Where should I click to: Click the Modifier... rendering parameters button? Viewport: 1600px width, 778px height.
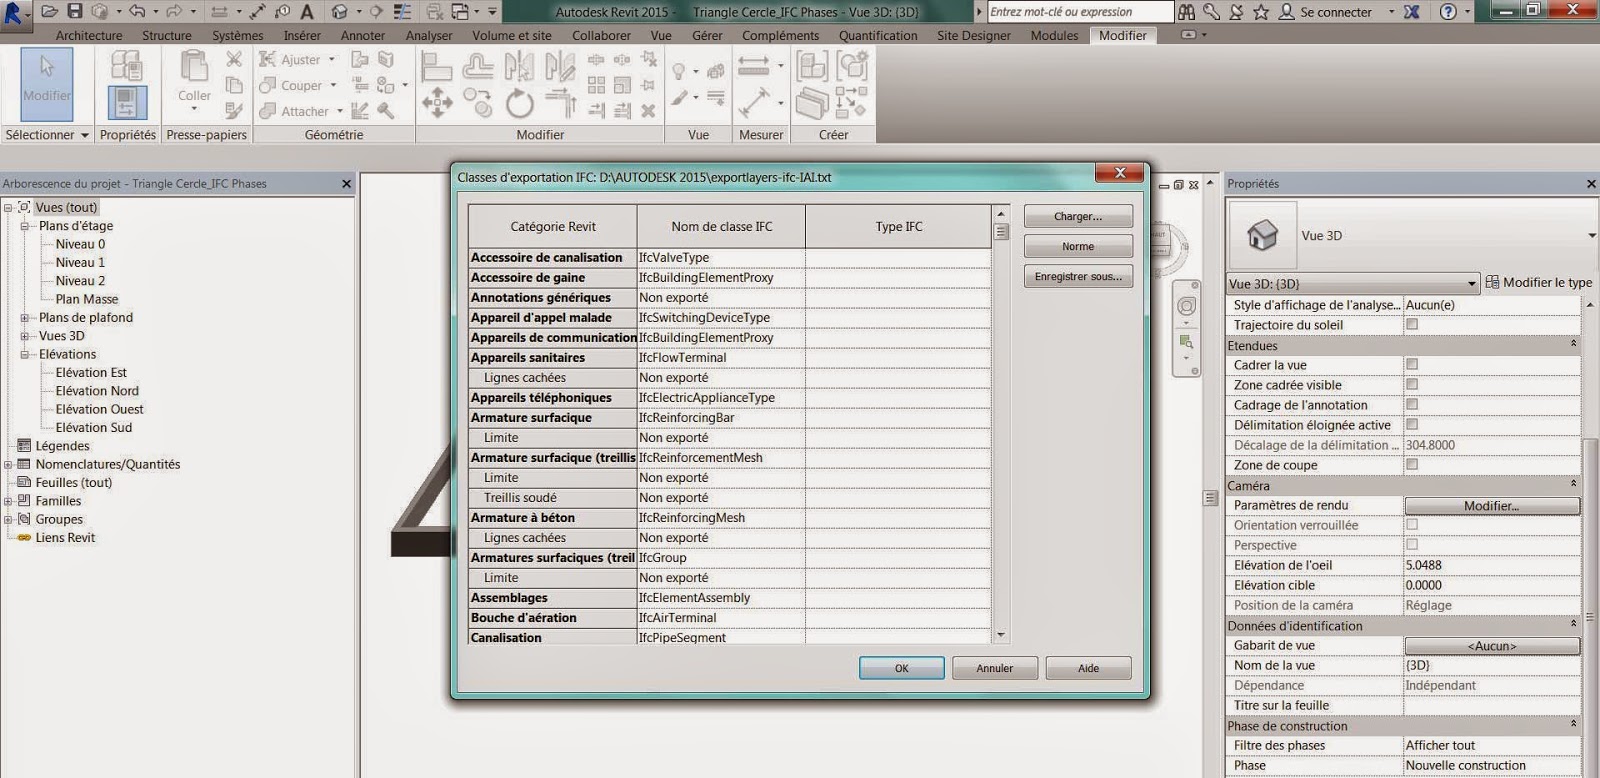tap(1492, 506)
